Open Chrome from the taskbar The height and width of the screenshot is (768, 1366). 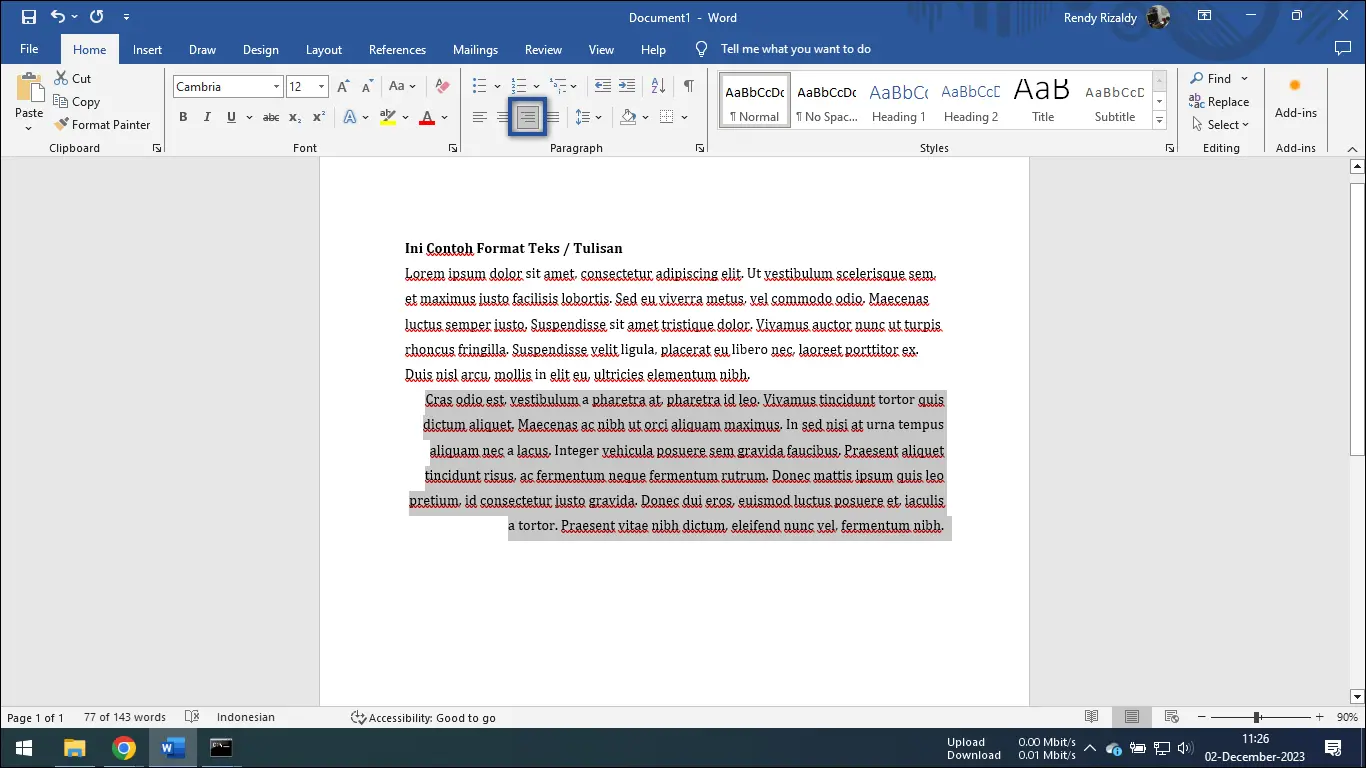[x=123, y=747]
